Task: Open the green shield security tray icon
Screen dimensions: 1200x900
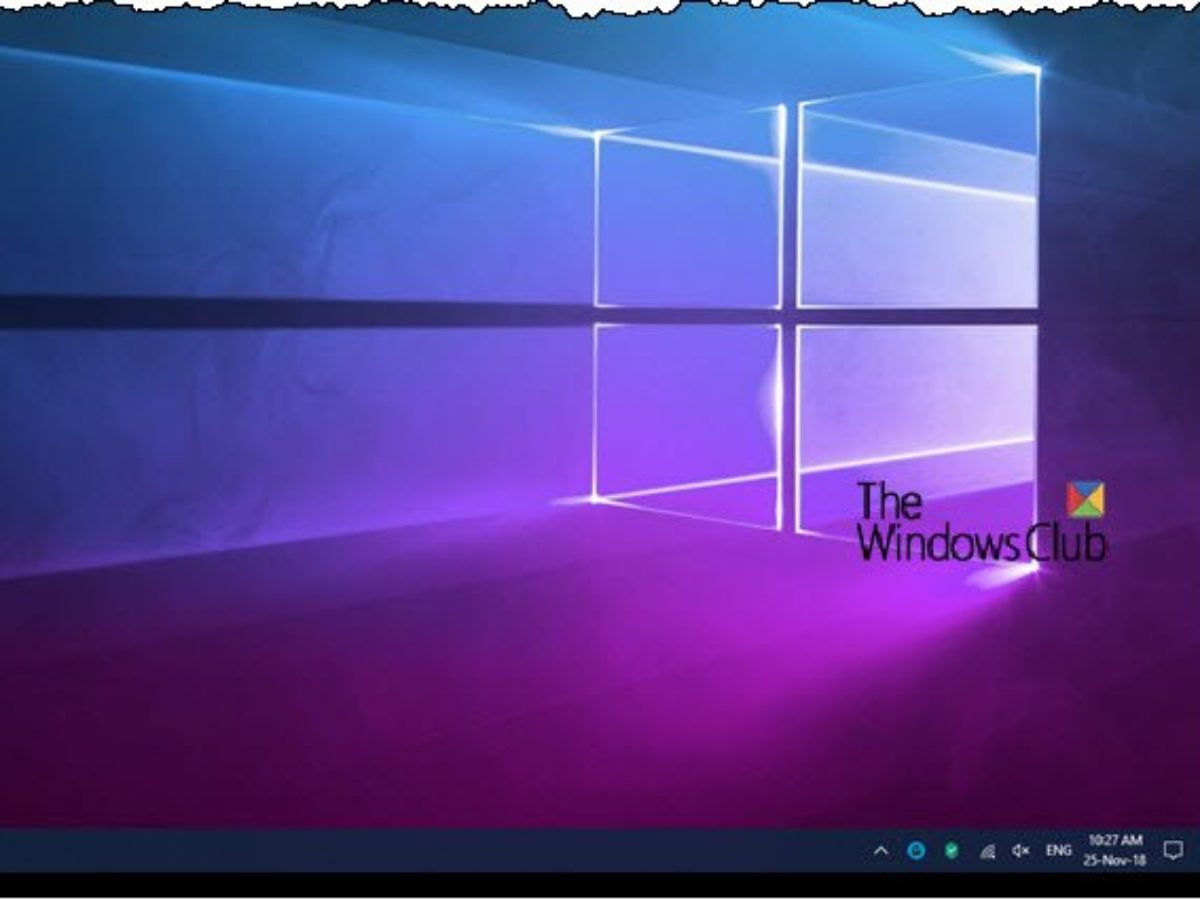Action: tap(951, 851)
